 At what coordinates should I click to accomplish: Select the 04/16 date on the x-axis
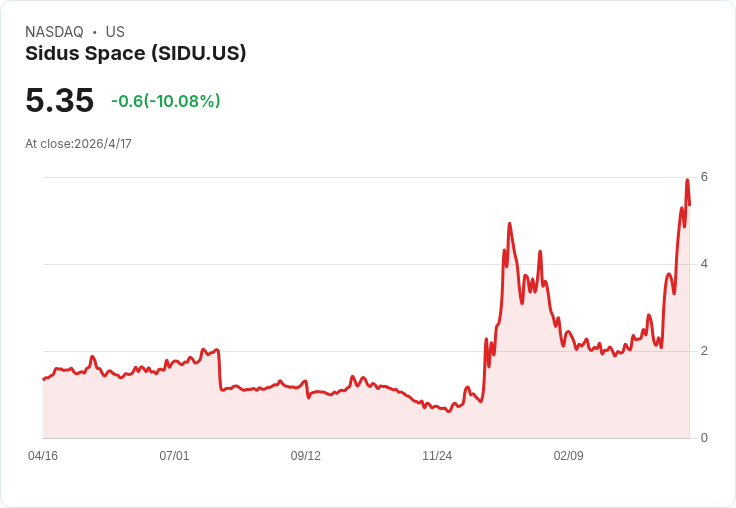[x=43, y=456]
